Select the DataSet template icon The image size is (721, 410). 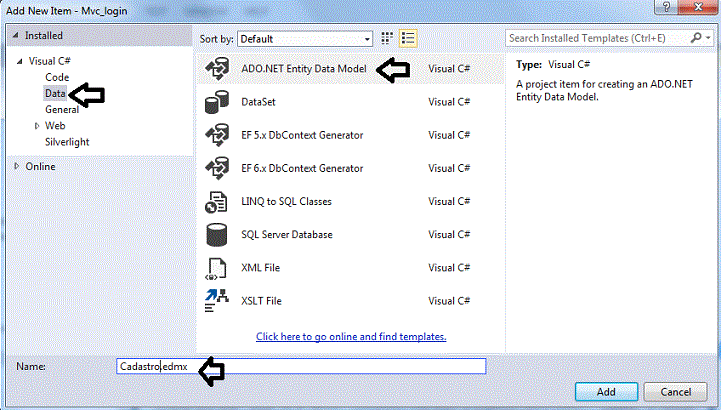point(217,102)
